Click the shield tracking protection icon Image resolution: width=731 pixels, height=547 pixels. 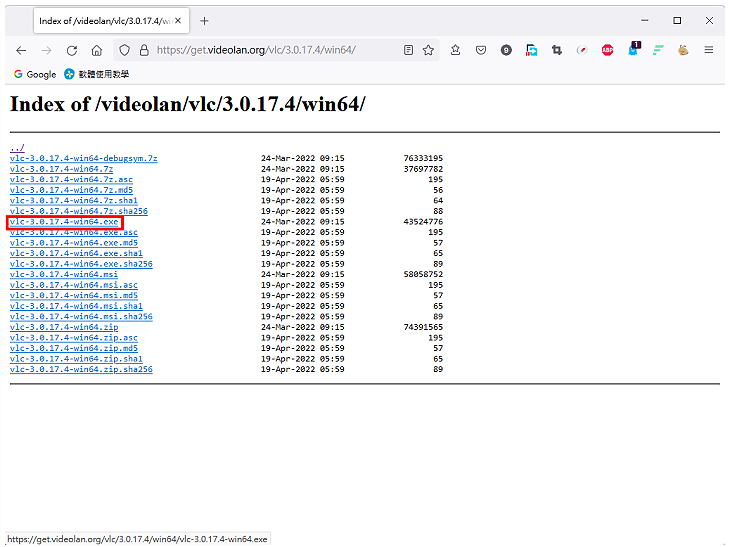124,50
